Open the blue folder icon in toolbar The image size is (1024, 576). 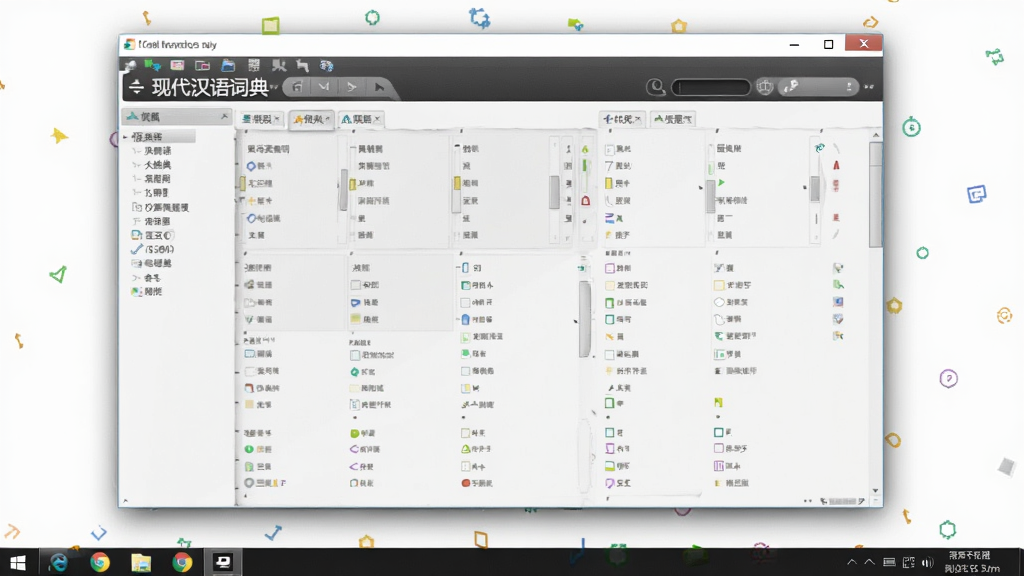[x=228, y=65]
